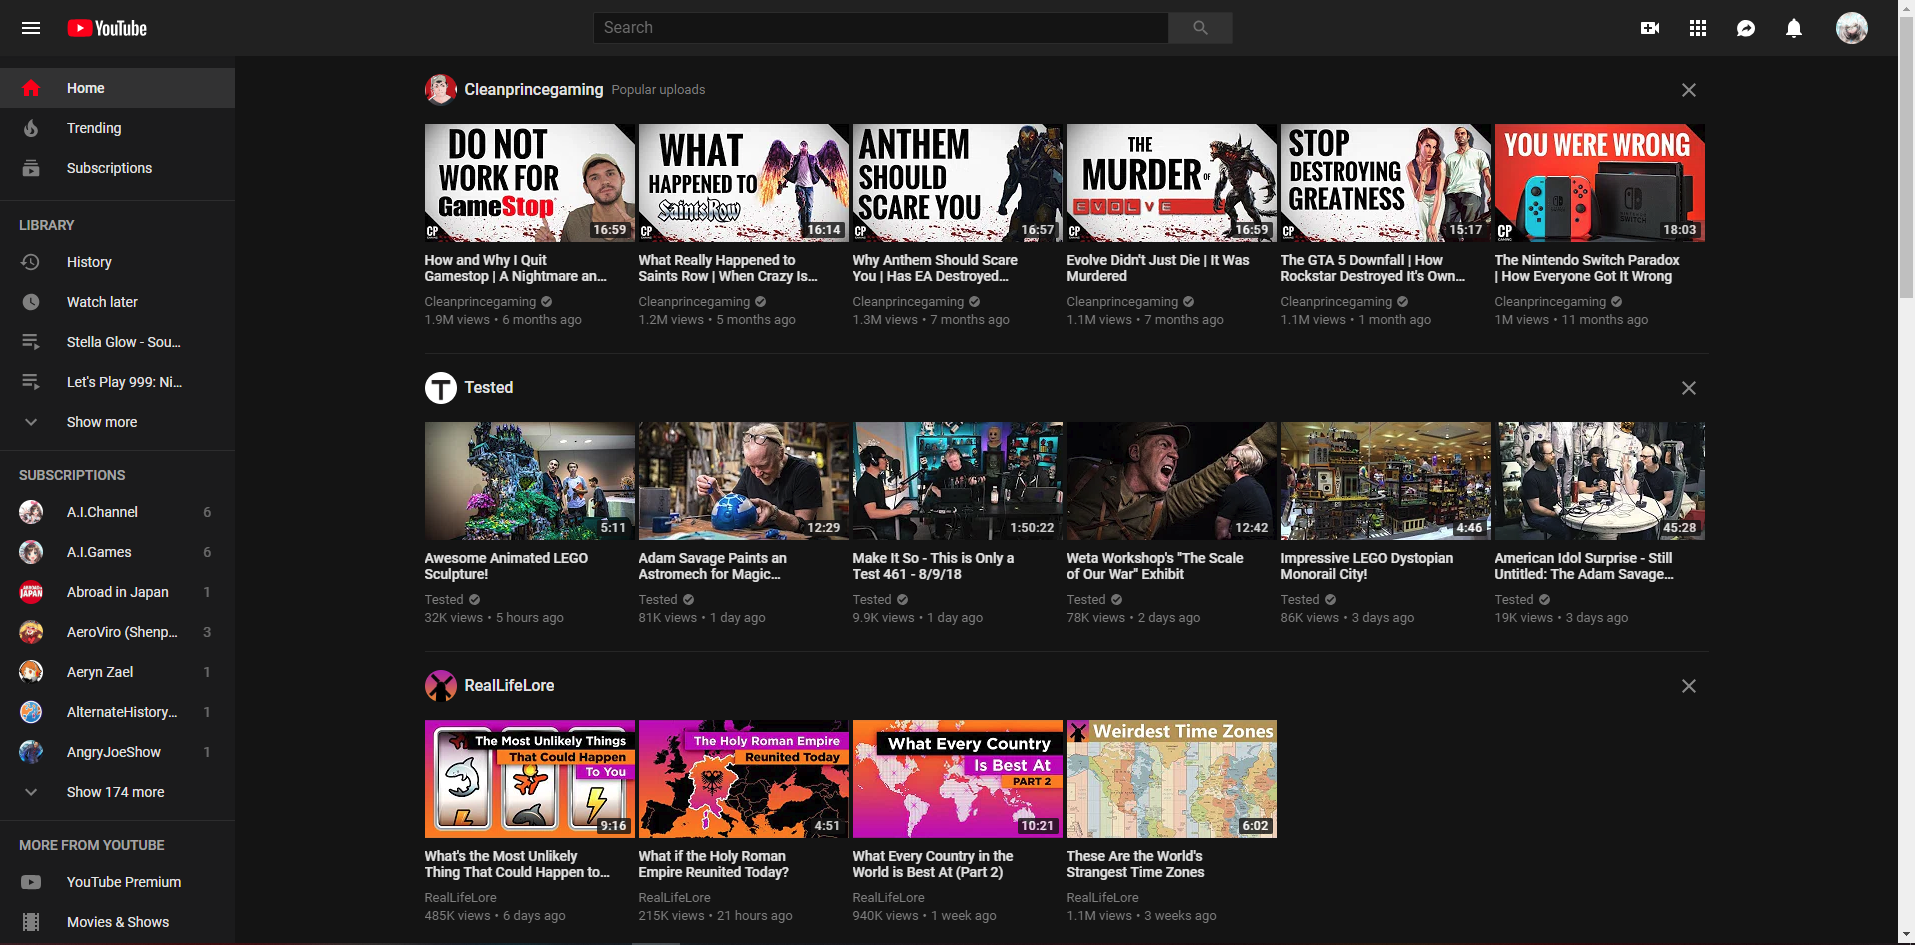Open the 'Weirdest Time Zones' thumbnail

1172,779
